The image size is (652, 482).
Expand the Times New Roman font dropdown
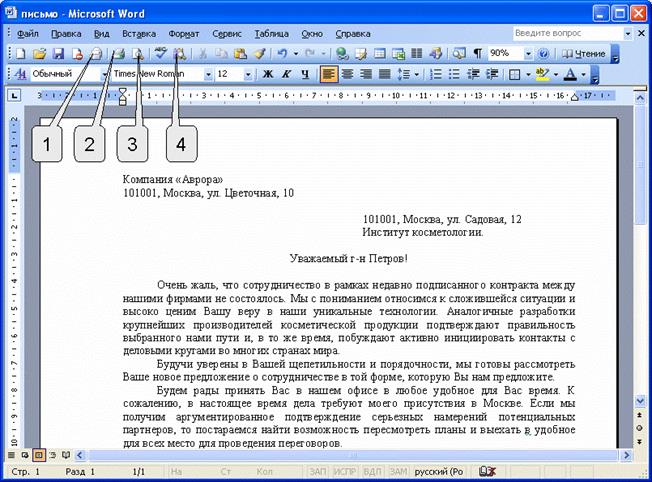208,74
